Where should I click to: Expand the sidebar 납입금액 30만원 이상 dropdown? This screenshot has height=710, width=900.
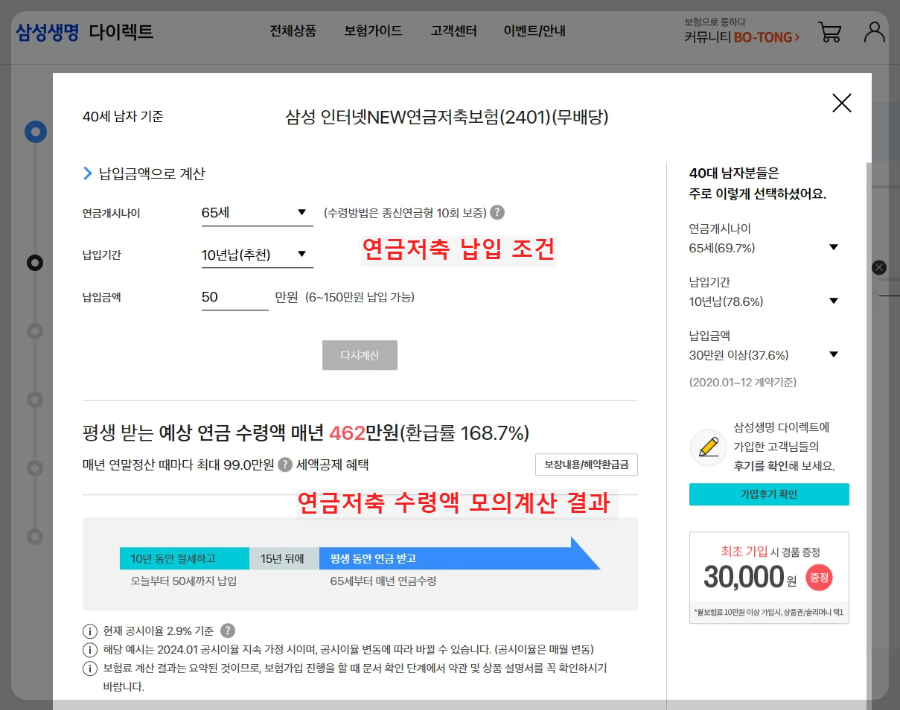pyautogui.click(x=833, y=354)
